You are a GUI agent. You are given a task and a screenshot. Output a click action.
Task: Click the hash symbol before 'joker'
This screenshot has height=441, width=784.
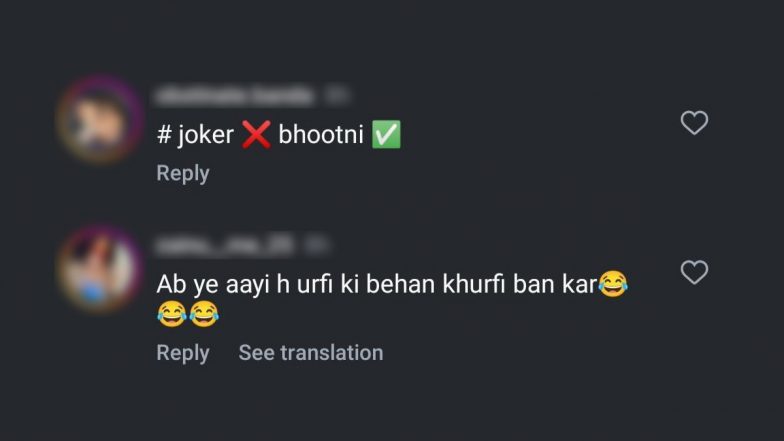(x=164, y=134)
